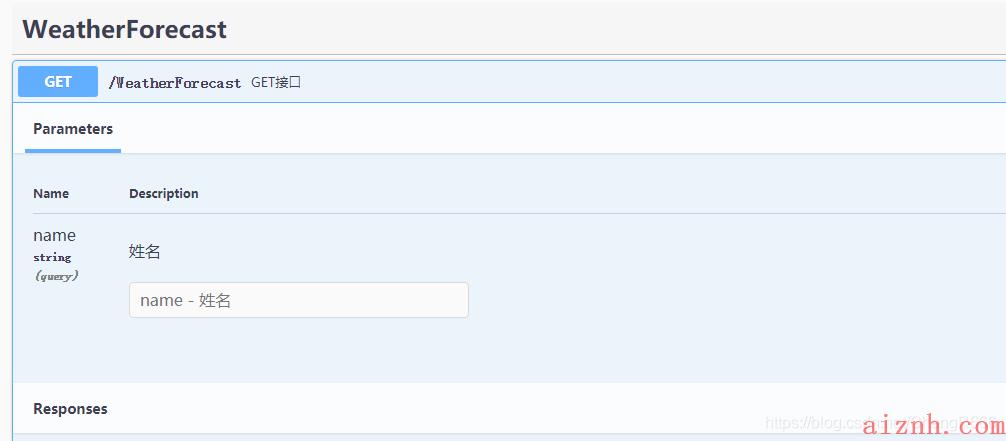This screenshot has height=441, width=1006.
Task: Select the /WeatherForecast endpoint path
Action: click(x=175, y=83)
